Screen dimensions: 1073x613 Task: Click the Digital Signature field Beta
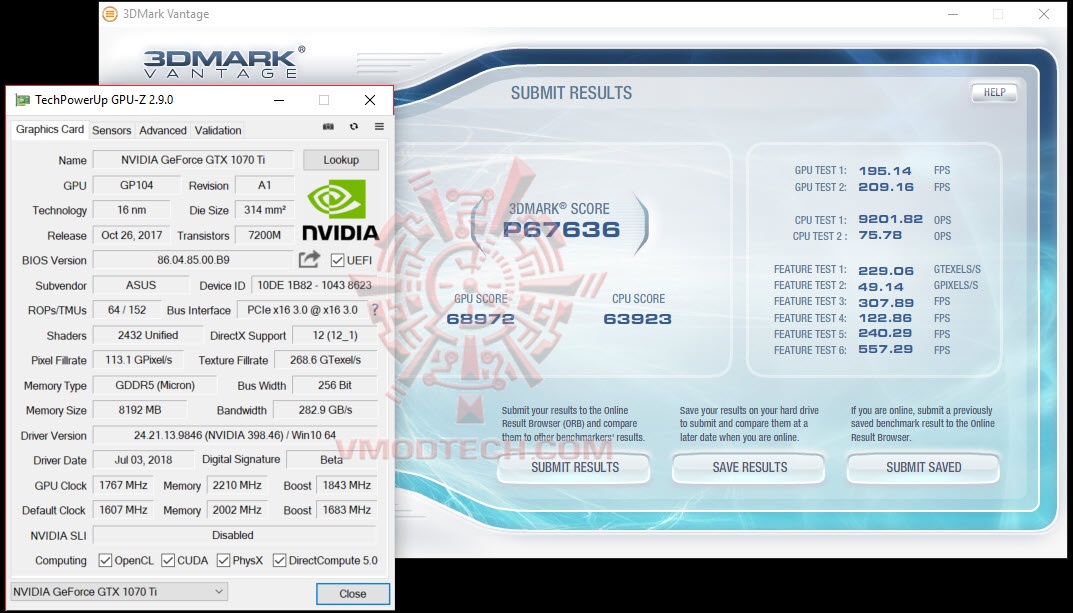coord(331,460)
